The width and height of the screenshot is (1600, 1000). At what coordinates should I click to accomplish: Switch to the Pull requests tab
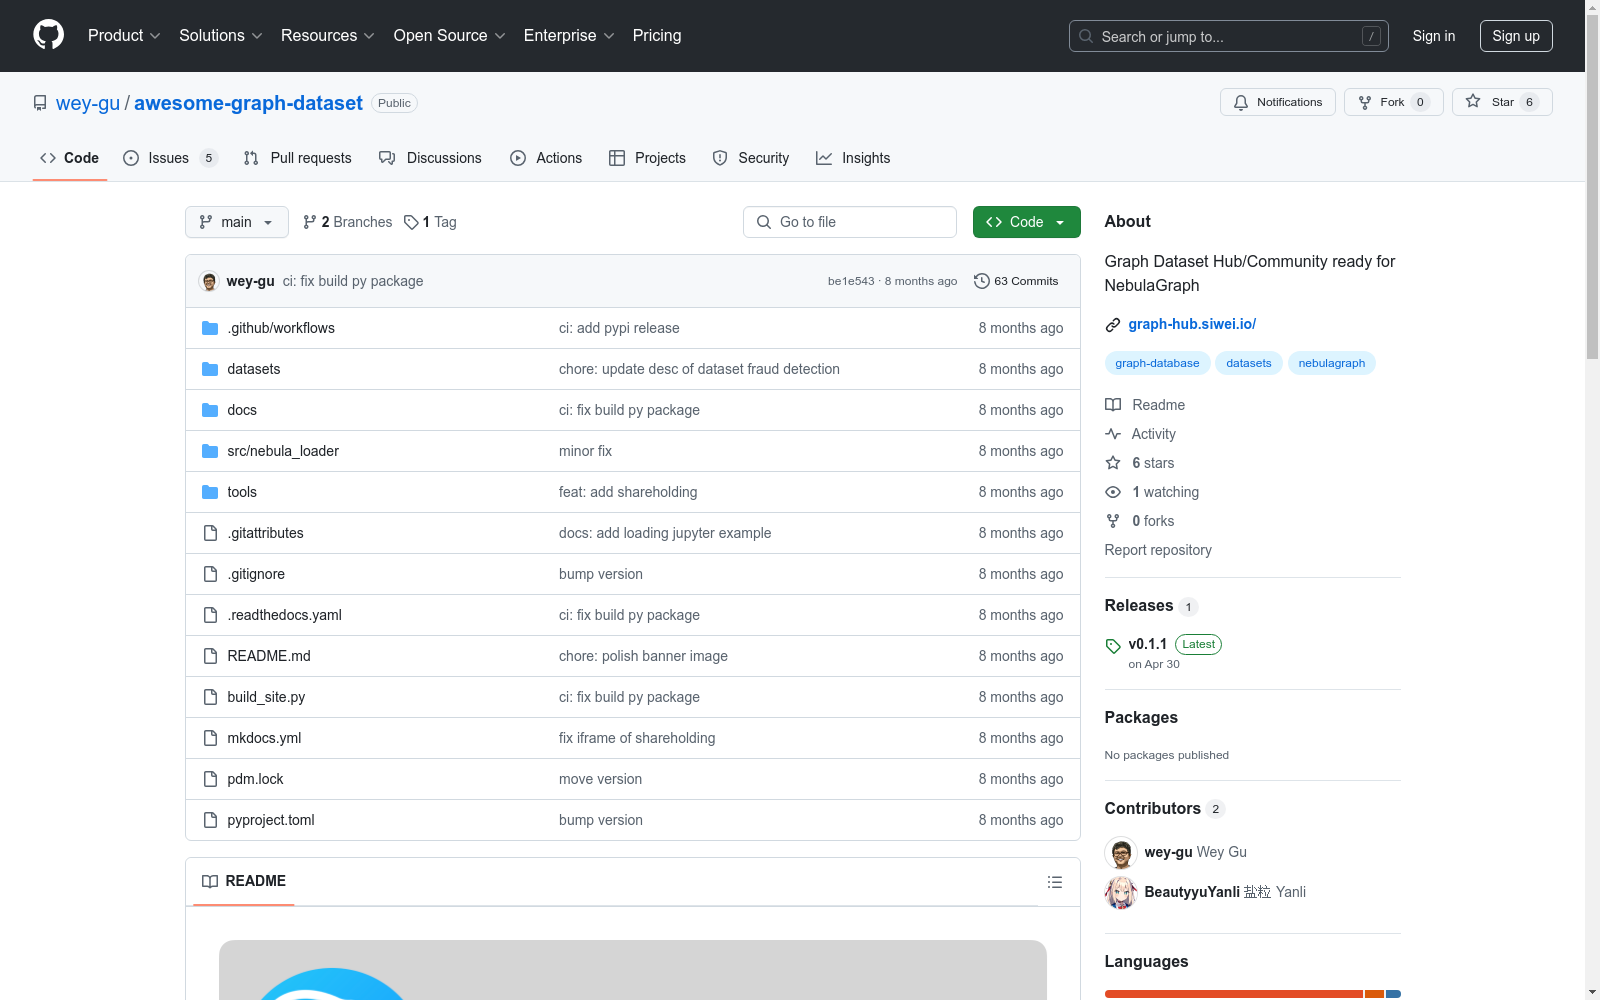[298, 158]
